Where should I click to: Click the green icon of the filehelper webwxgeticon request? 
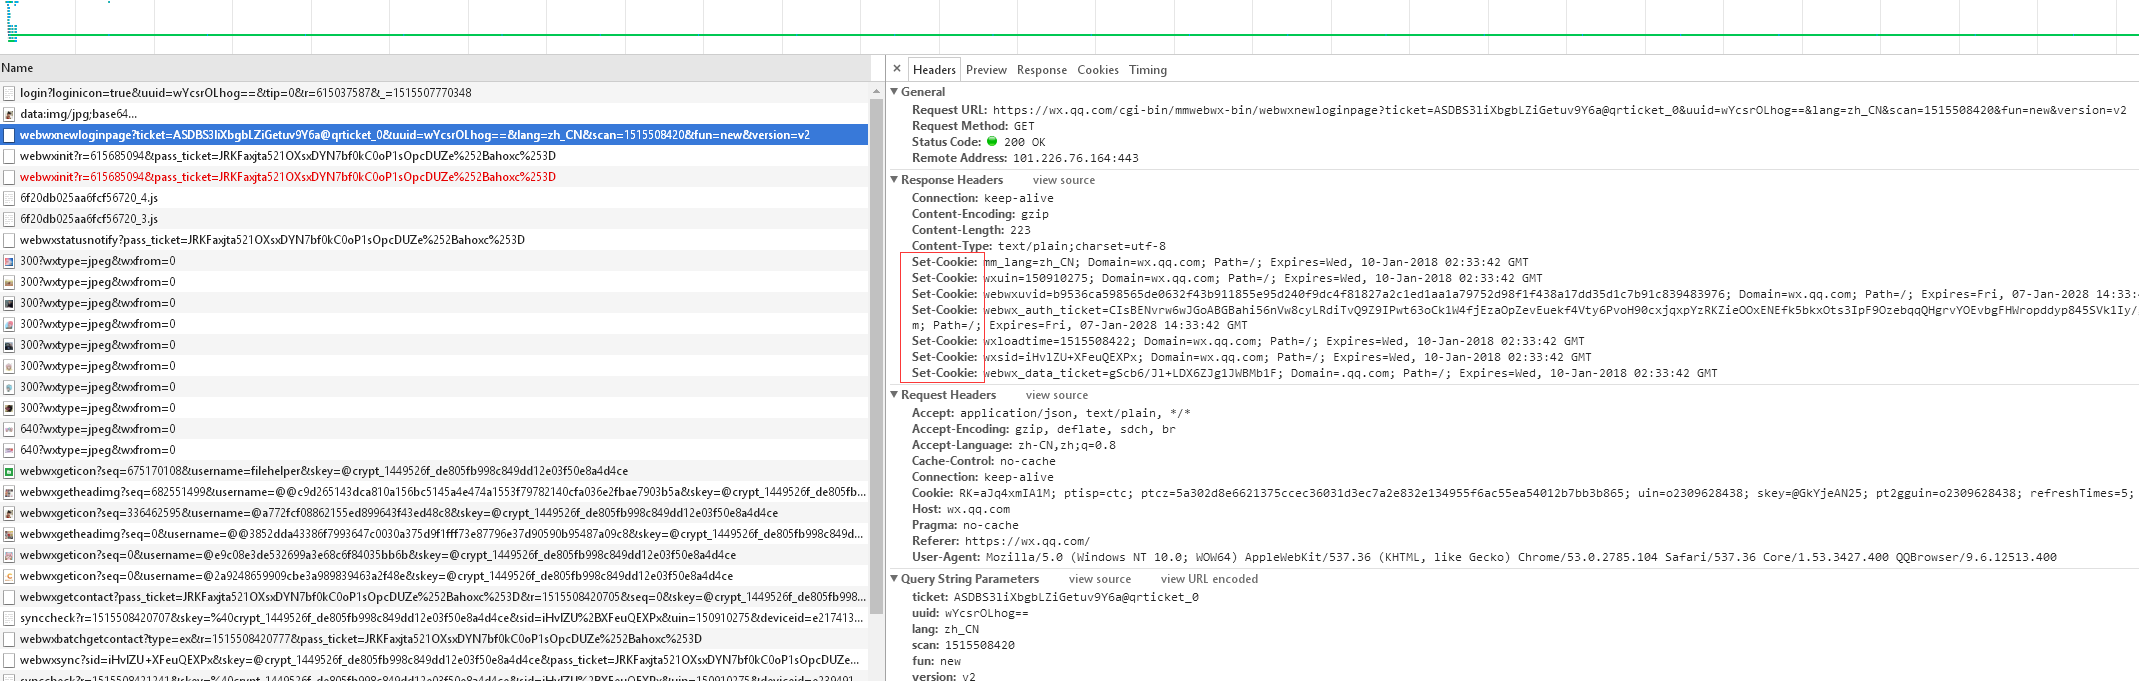9,471
